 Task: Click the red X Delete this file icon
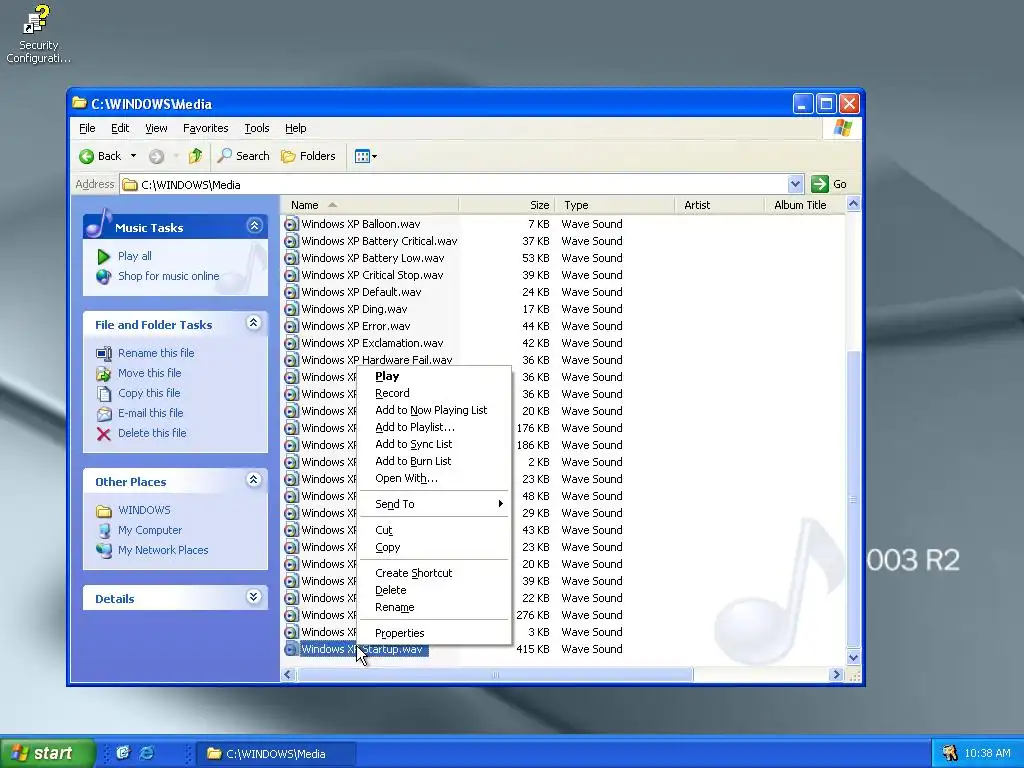point(104,434)
